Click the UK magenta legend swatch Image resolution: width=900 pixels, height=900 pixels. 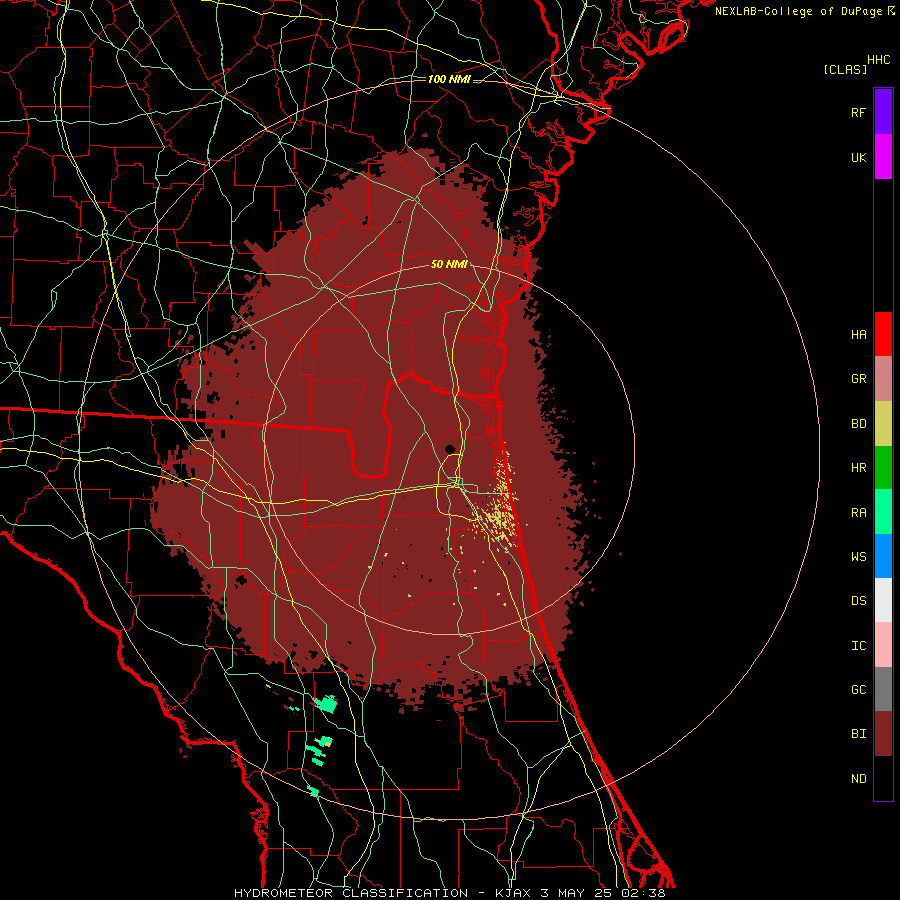[x=883, y=157]
